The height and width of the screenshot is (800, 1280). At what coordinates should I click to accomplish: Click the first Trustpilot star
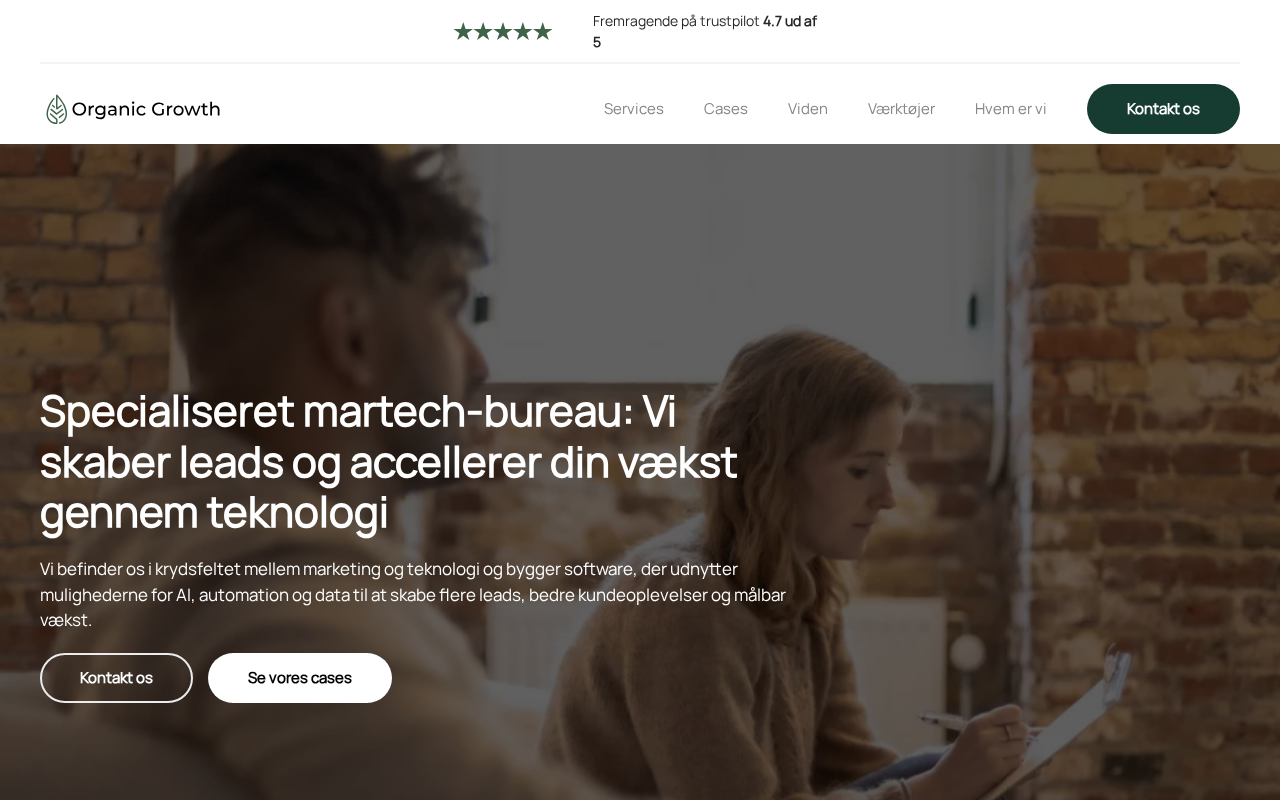click(463, 31)
